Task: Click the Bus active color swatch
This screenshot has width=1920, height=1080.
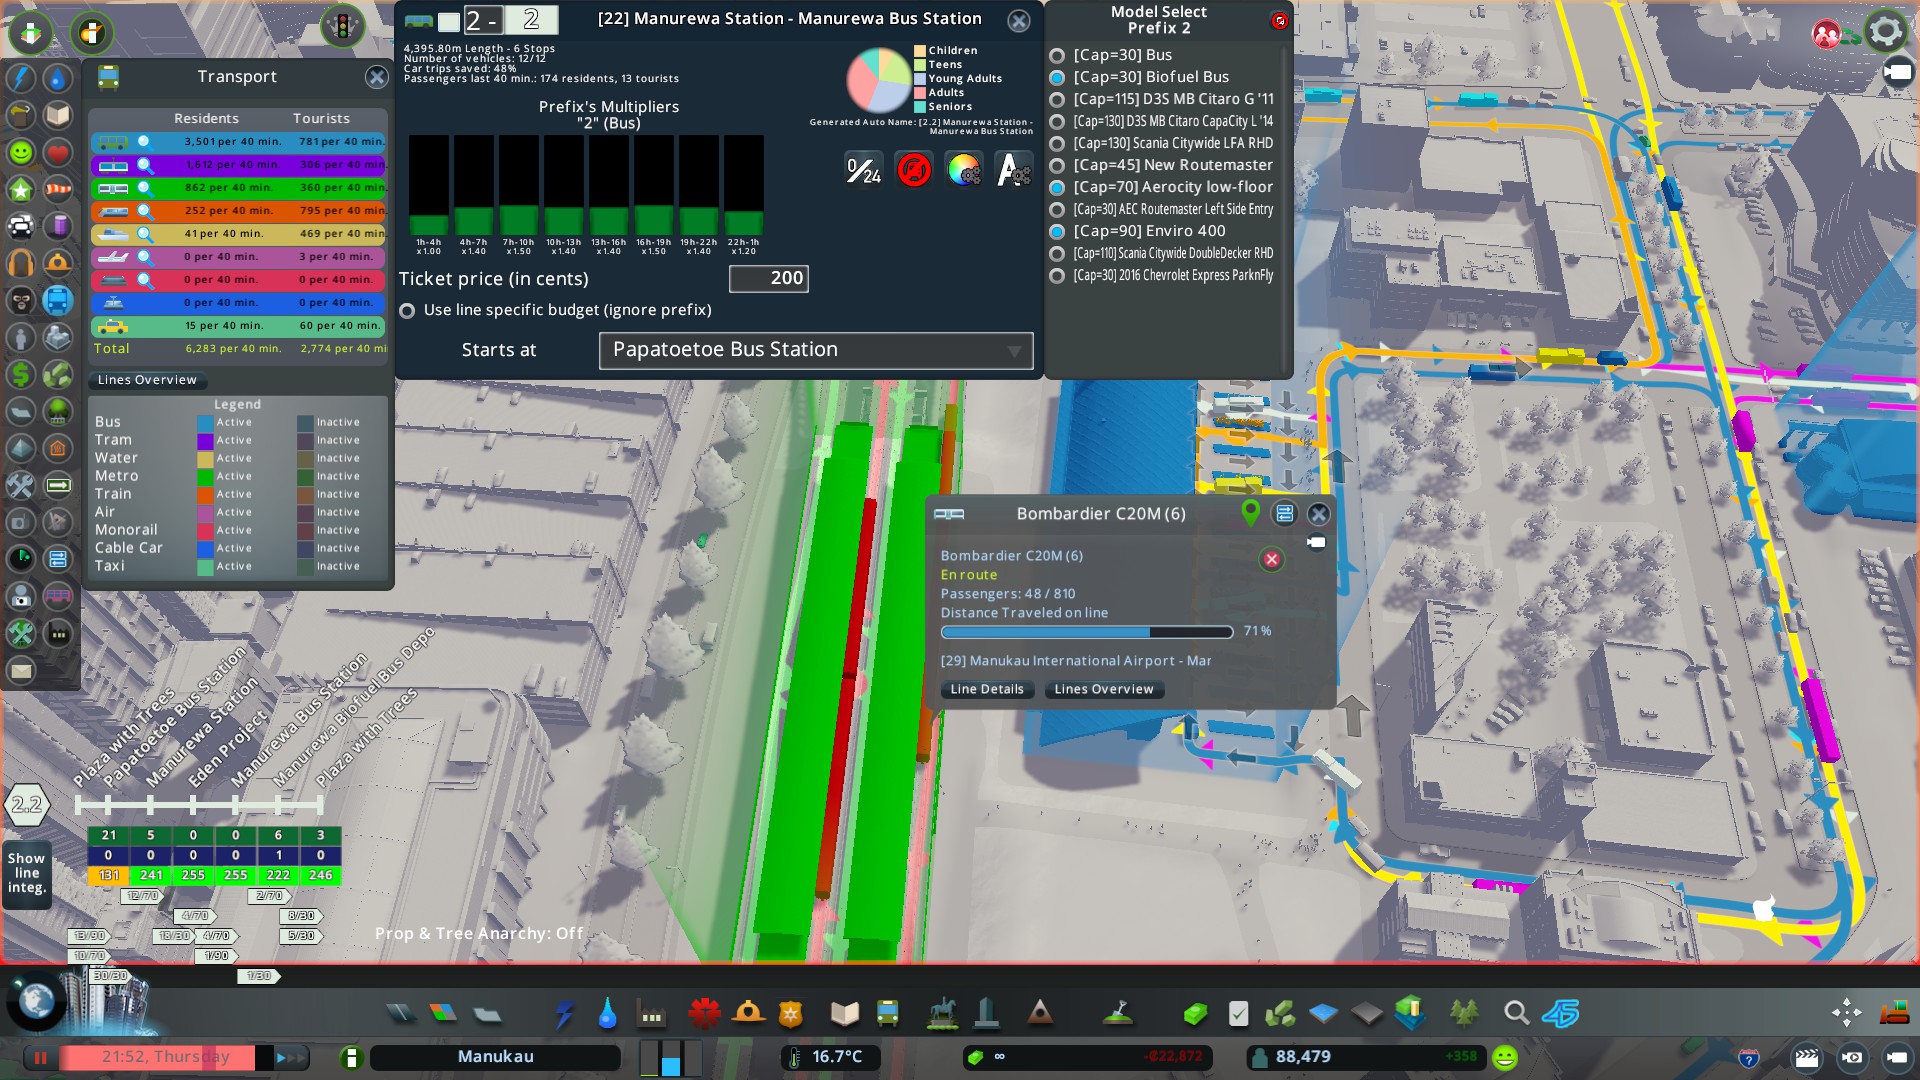Action: (x=205, y=423)
